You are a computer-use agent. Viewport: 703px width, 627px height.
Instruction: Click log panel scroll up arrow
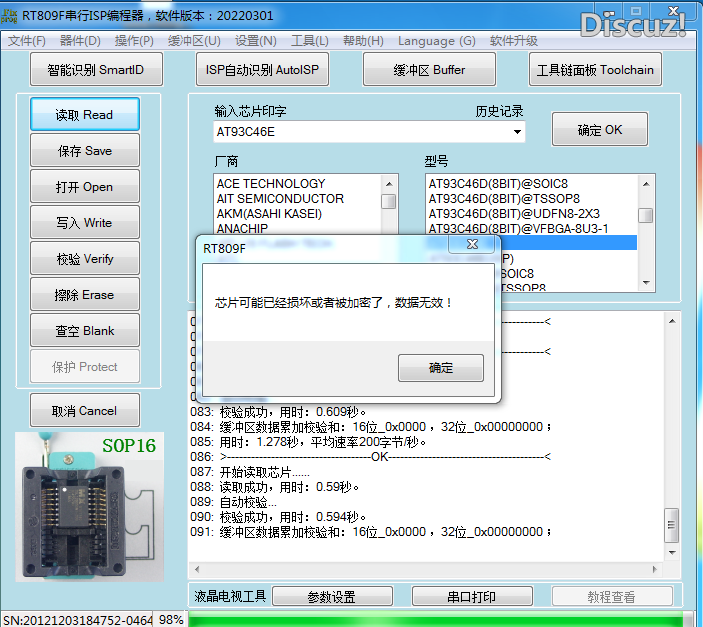click(672, 321)
